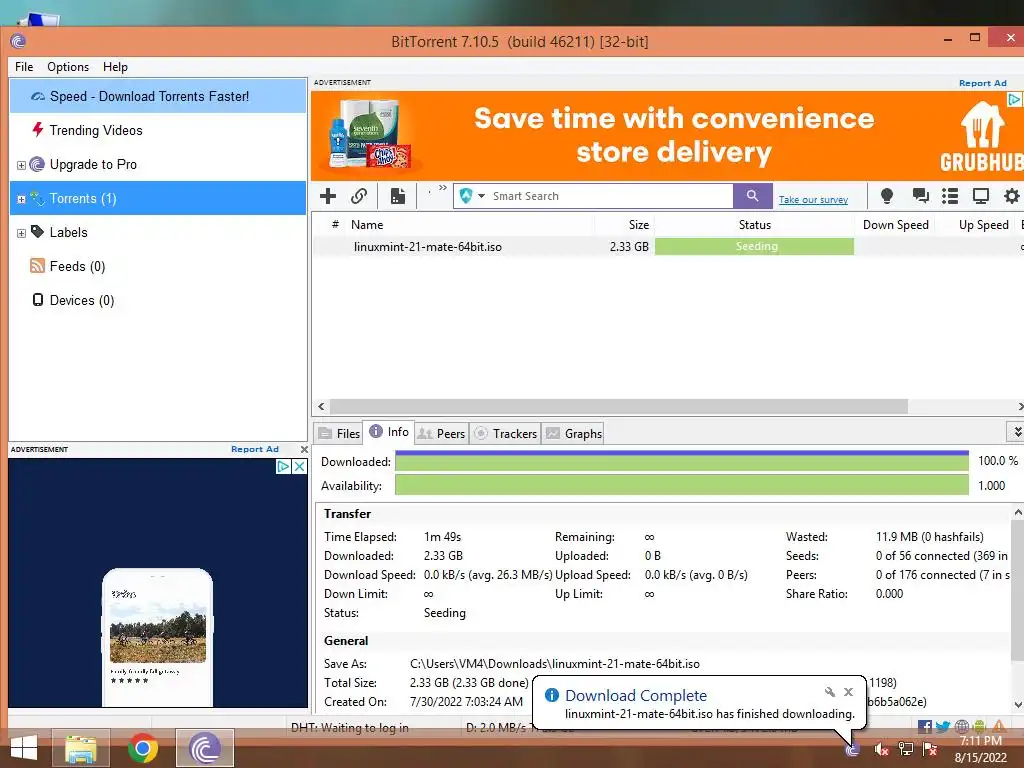1024x768 pixels.
Task: Open the Options menu
Action: pos(68,67)
